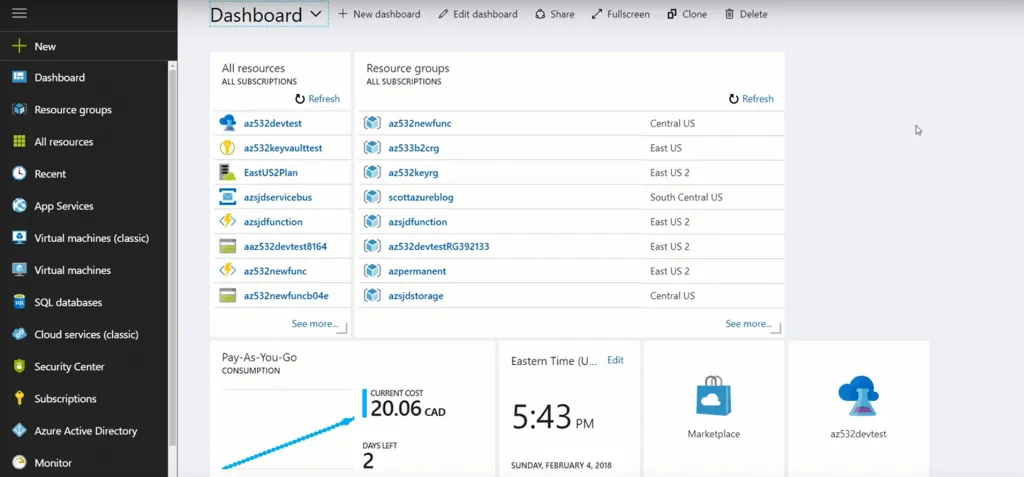
Task: Open Dashboard icon in sidebar
Action: coord(20,77)
